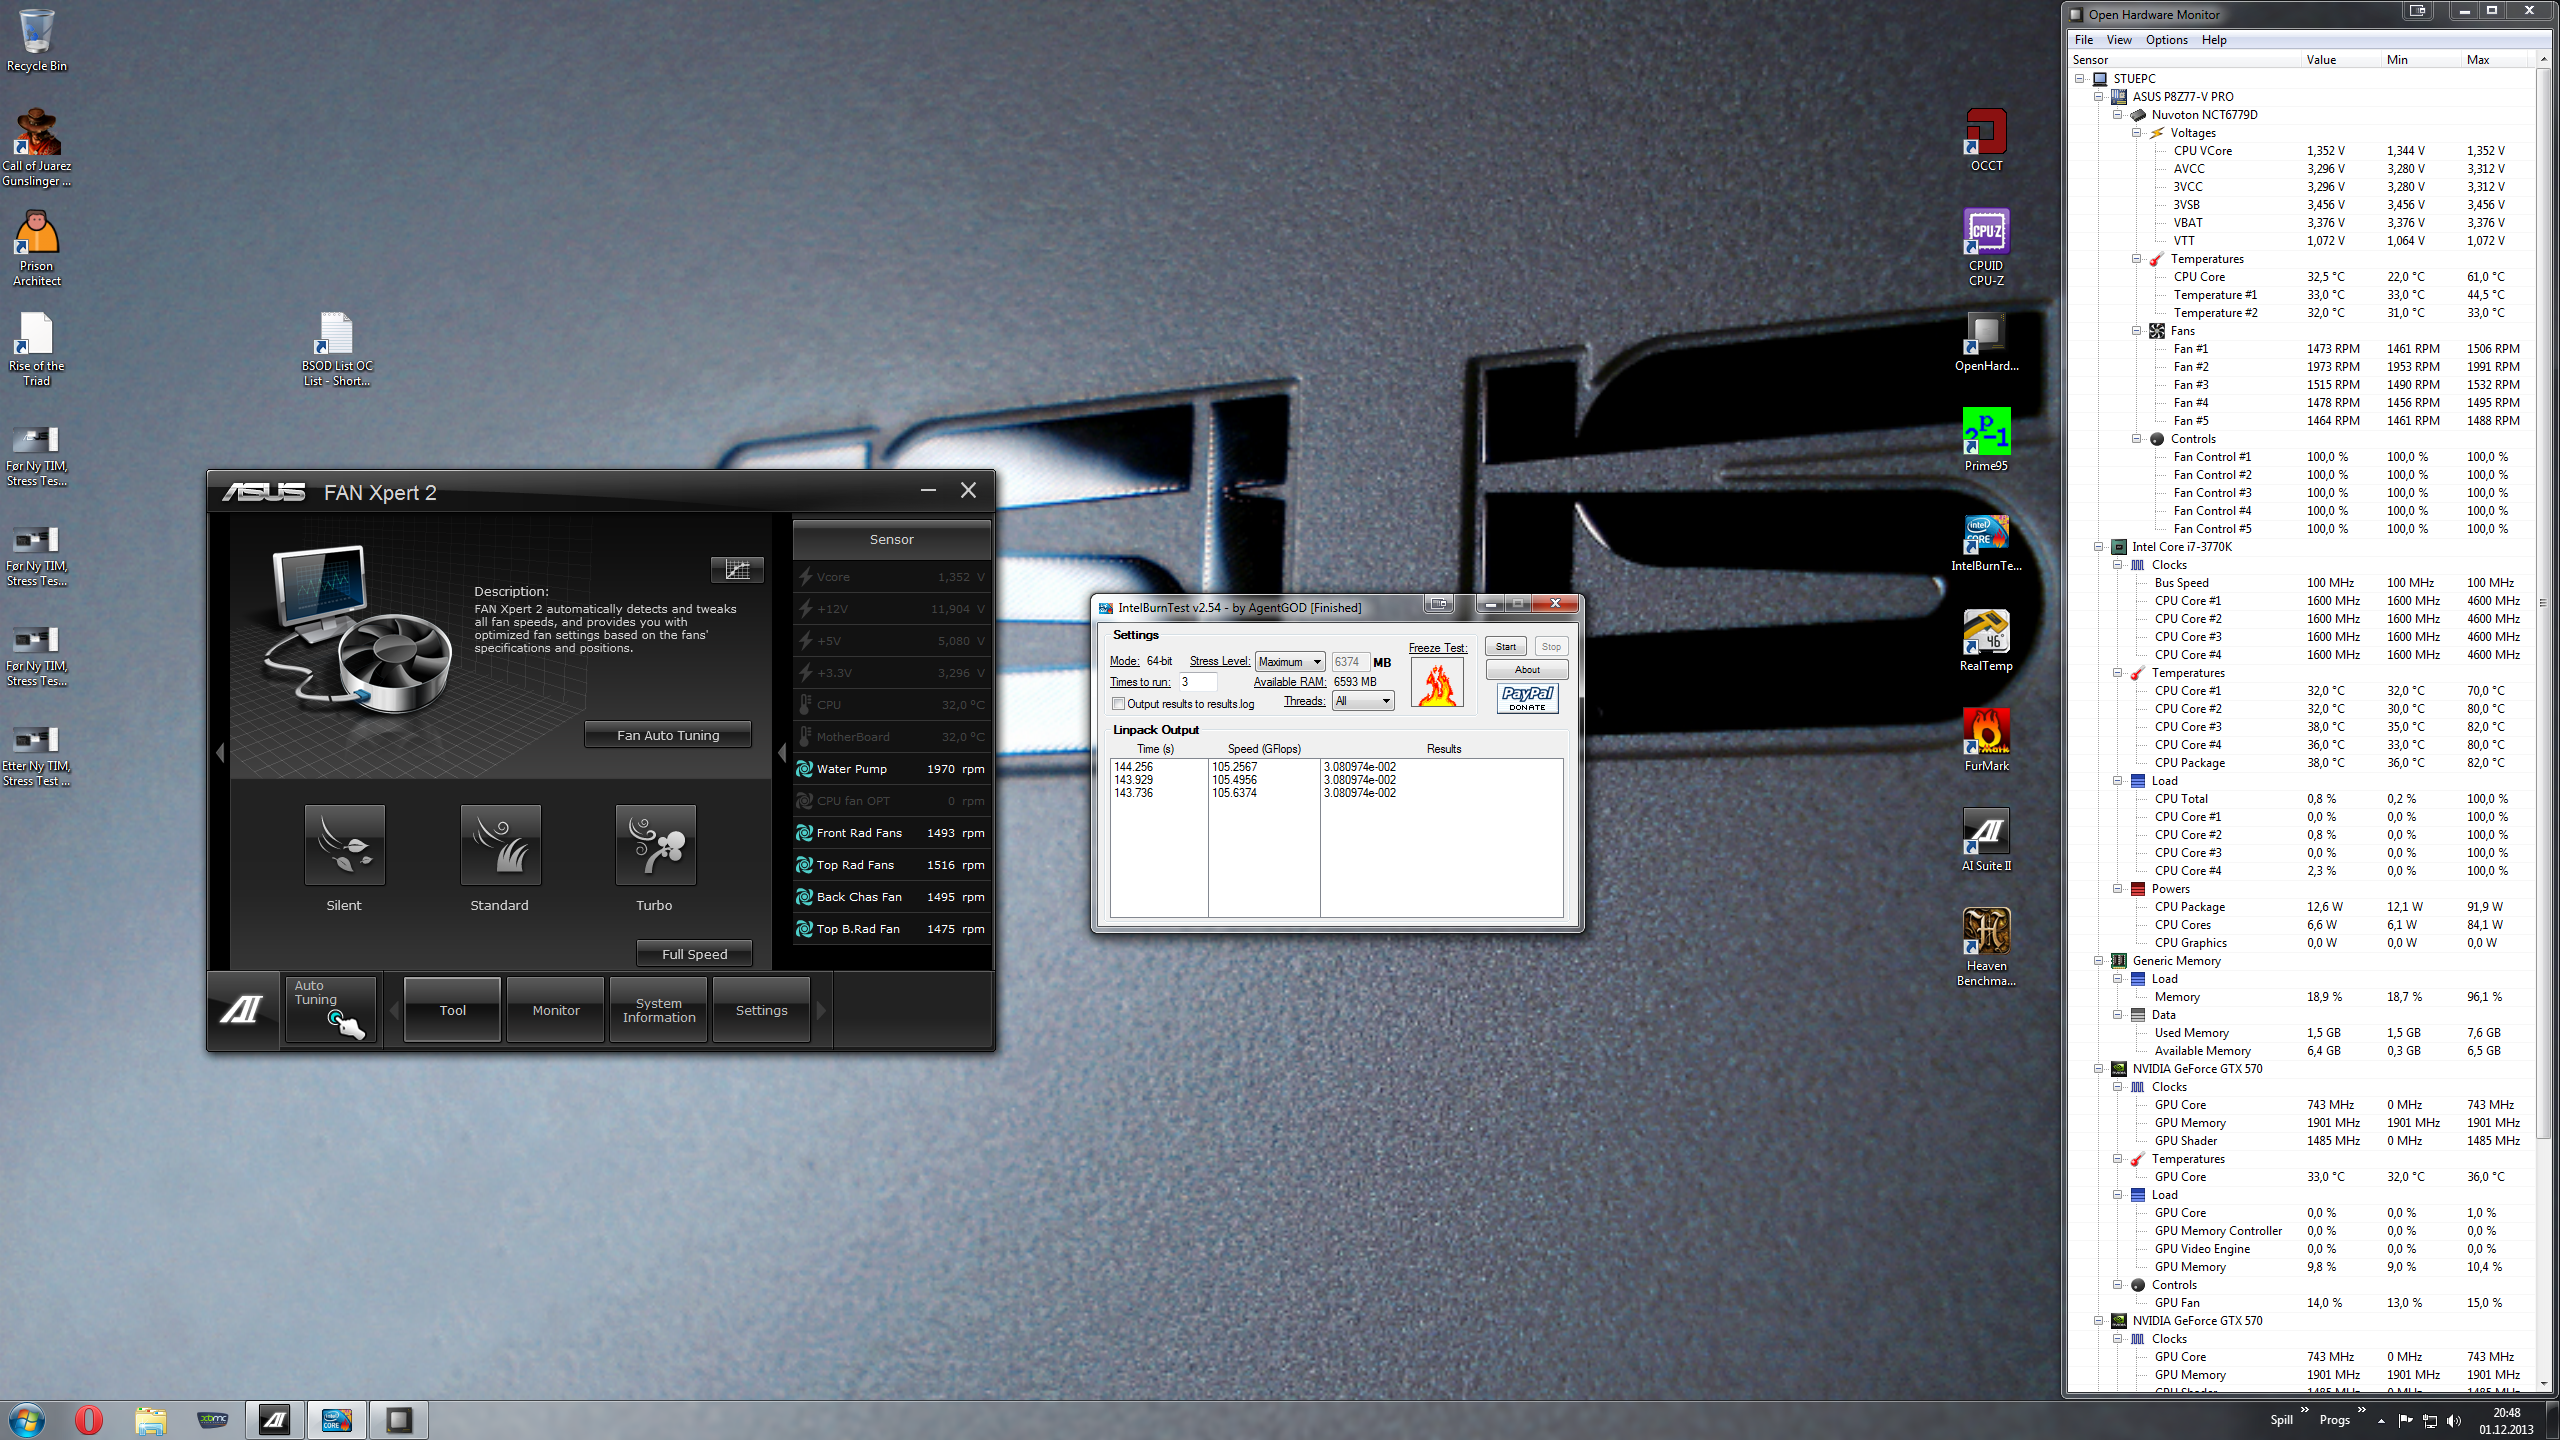Viewport: 2560px width, 1440px height.
Task: Collapse the Powers group
Action: [x=2118, y=889]
